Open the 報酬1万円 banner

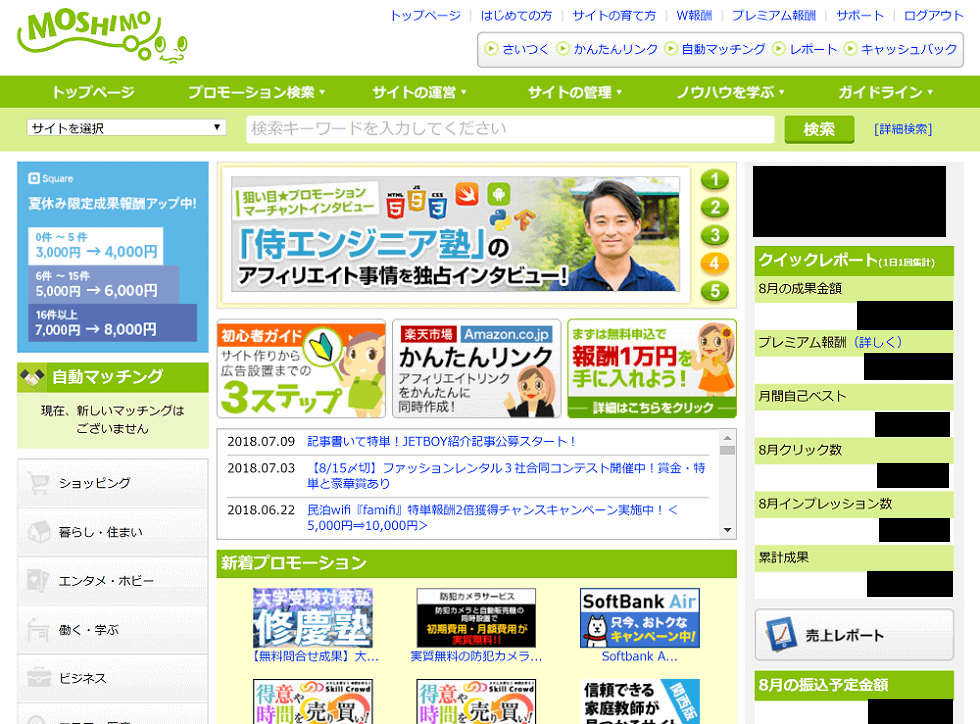click(652, 369)
